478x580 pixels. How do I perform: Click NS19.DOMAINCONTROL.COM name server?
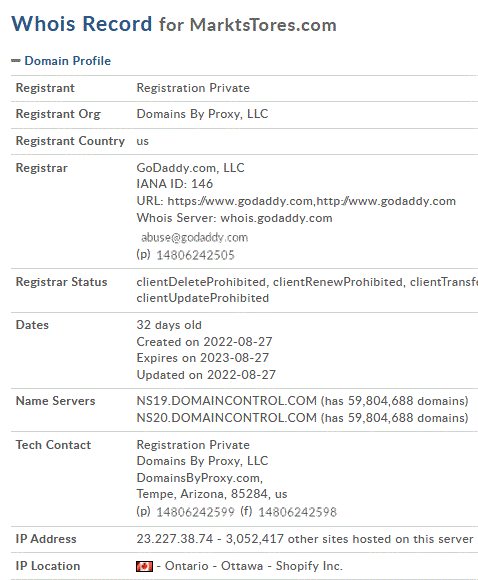(227, 401)
